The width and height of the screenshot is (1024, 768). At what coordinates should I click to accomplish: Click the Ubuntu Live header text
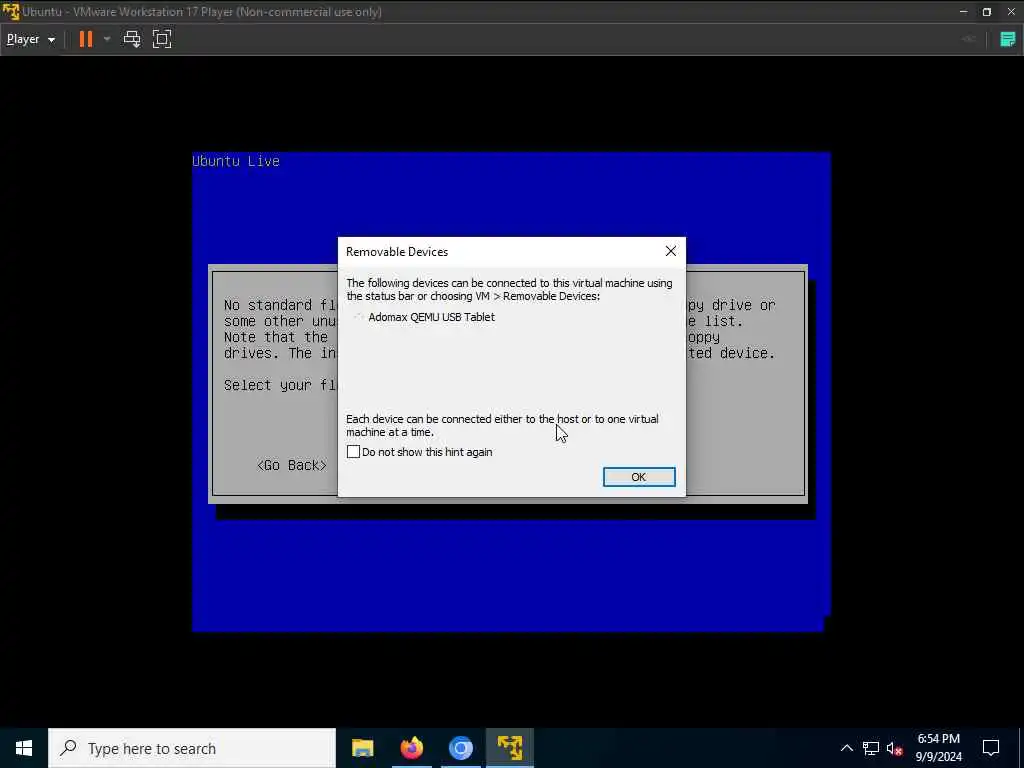pos(236,161)
